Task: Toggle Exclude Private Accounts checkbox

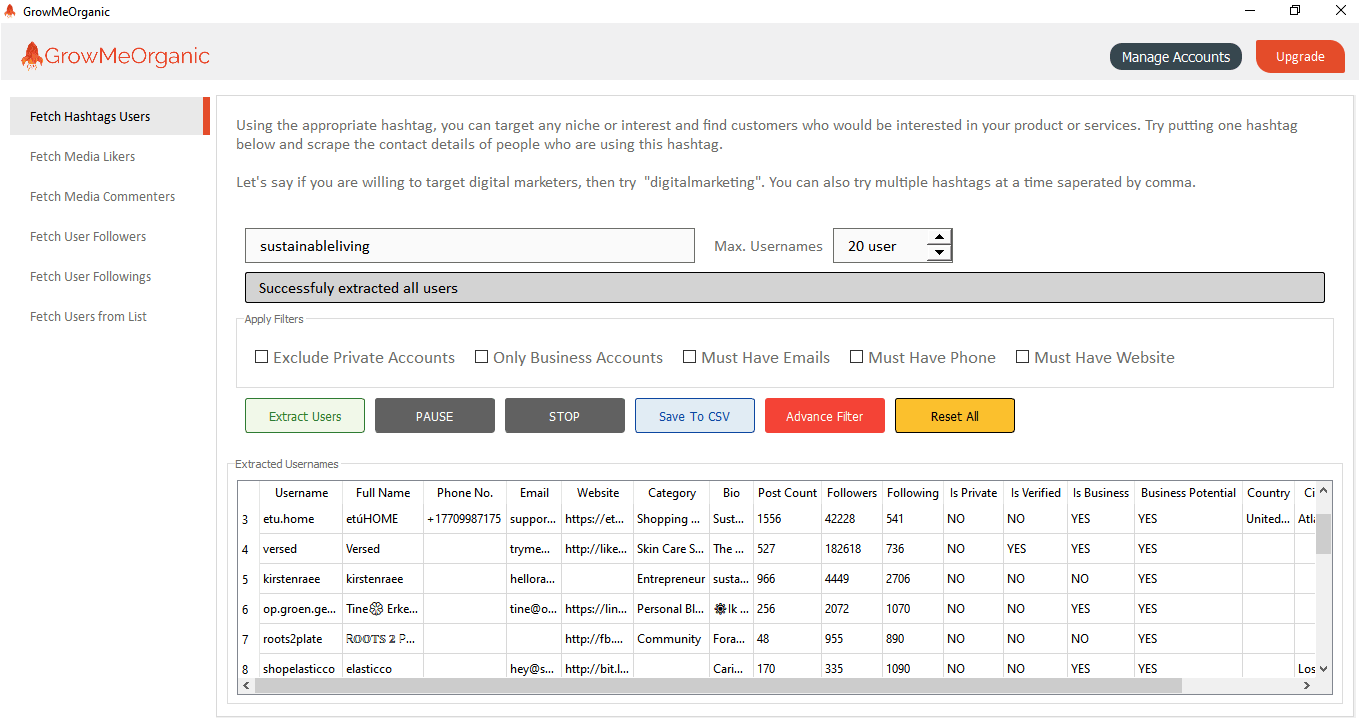Action: 262,357
